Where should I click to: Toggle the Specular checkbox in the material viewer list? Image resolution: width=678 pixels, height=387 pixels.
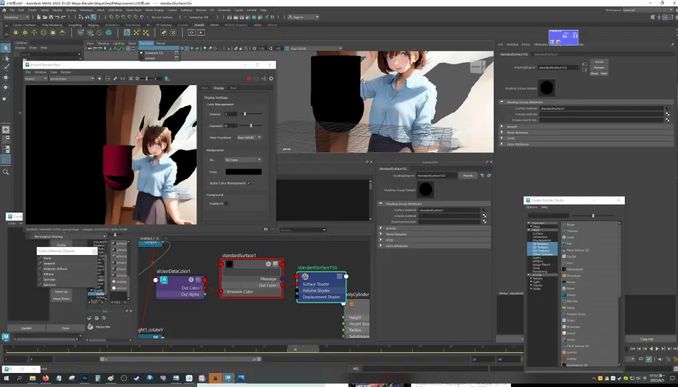(x=40, y=279)
